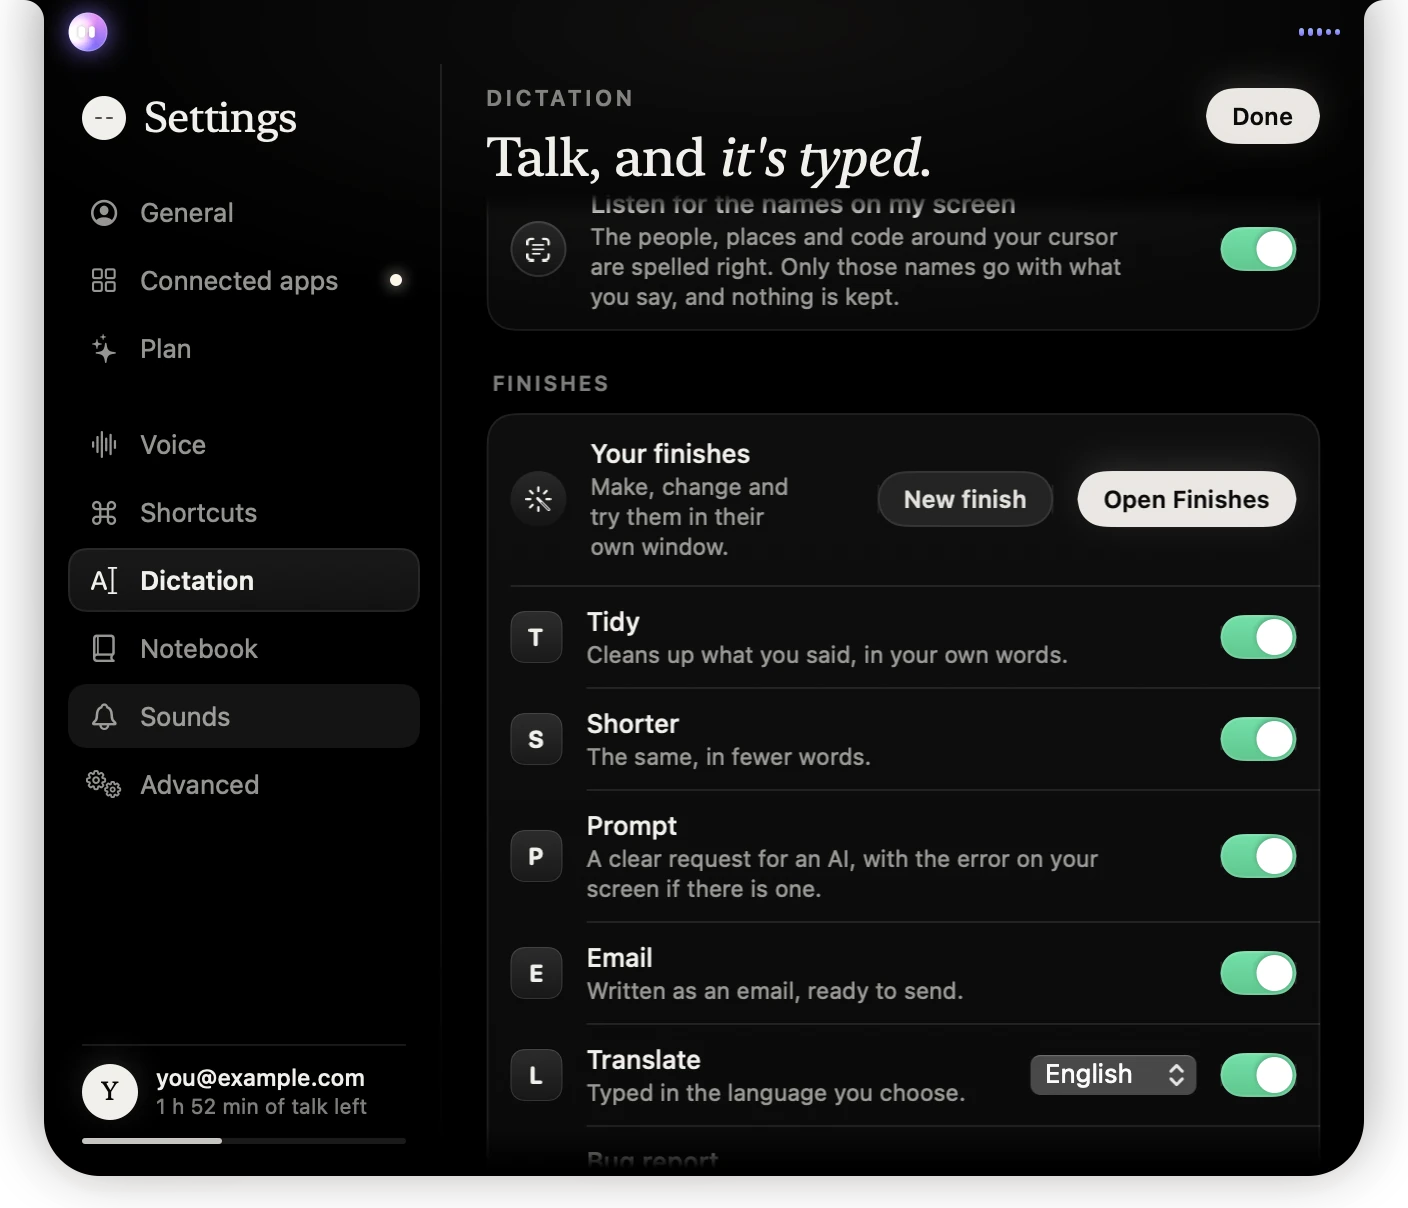Click 'The same, in fewer words.' description
Viewport: 1408px width, 1208px height.
tap(728, 757)
